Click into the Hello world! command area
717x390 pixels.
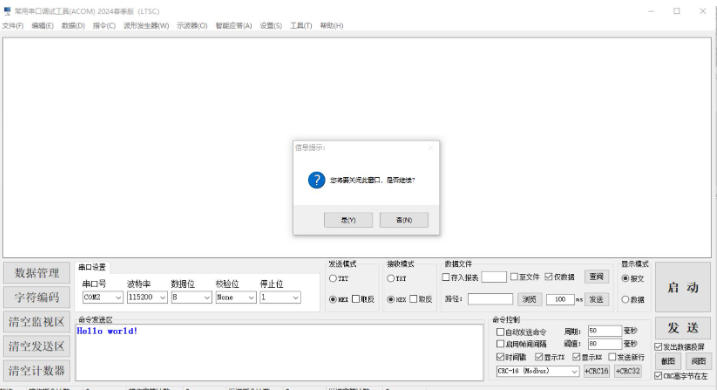coord(279,353)
